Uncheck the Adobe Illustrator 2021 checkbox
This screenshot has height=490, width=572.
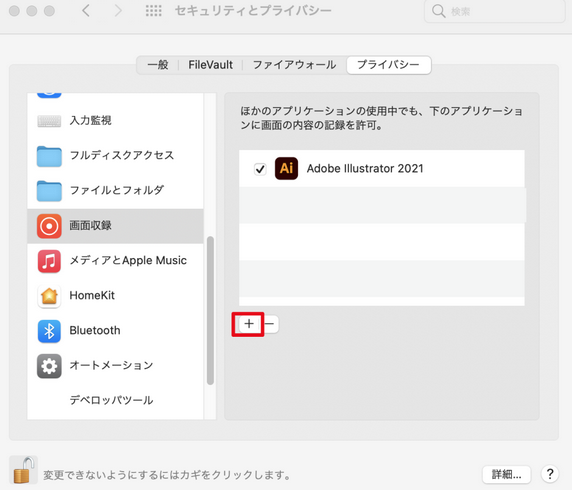260,169
